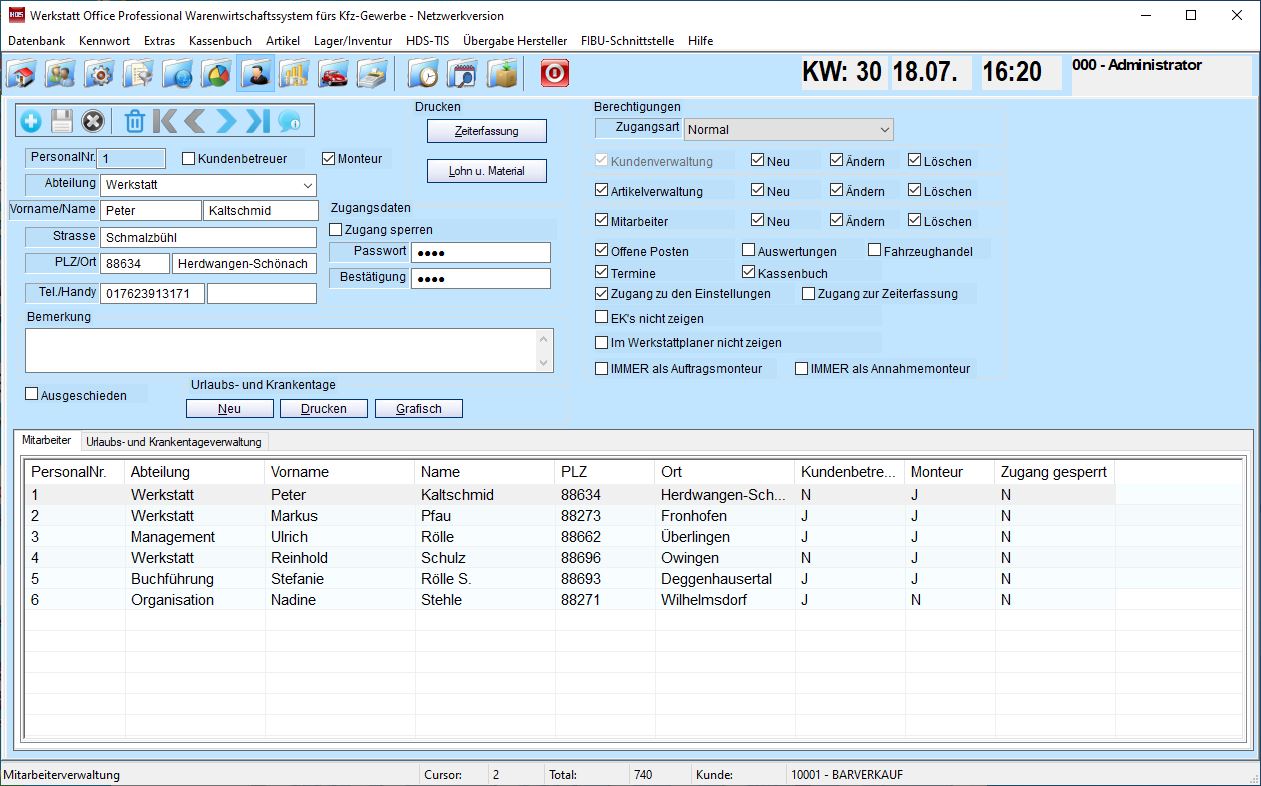1261x786 pixels.
Task: Click Neu button under Urlaubs- und Krankentage
Action: click(x=229, y=408)
